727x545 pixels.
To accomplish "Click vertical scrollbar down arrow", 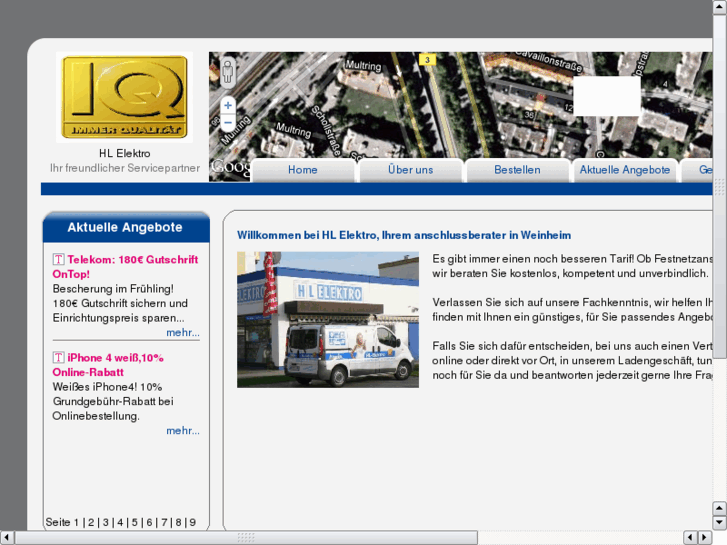I will [x=720, y=523].
